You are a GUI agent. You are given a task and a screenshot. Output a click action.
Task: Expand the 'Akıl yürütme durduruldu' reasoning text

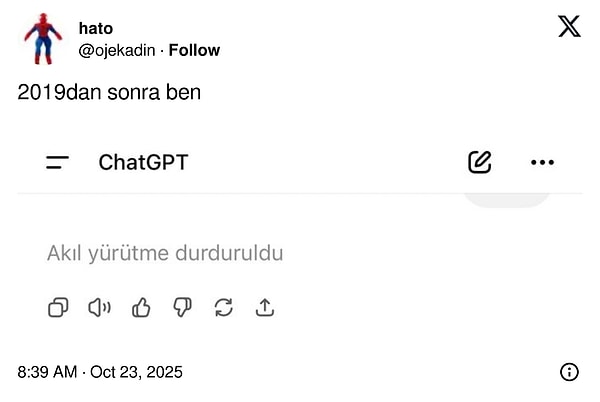coord(165,253)
